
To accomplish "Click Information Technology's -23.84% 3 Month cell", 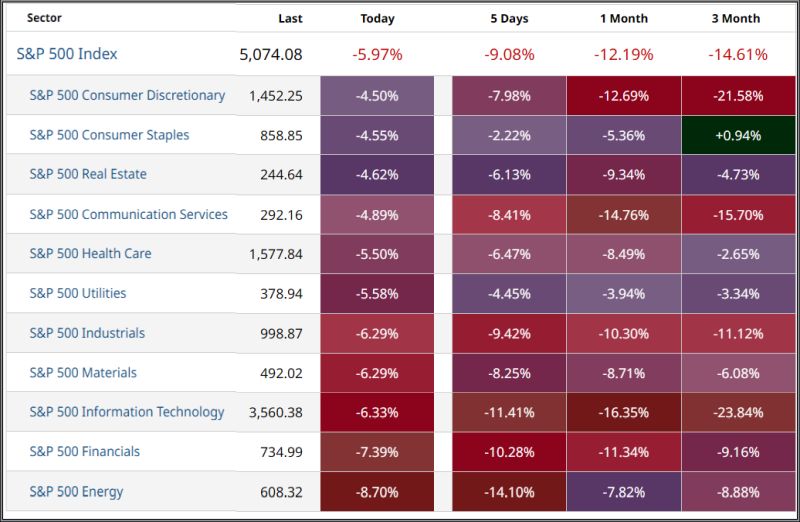I will pyautogui.click(x=739, y=412).
